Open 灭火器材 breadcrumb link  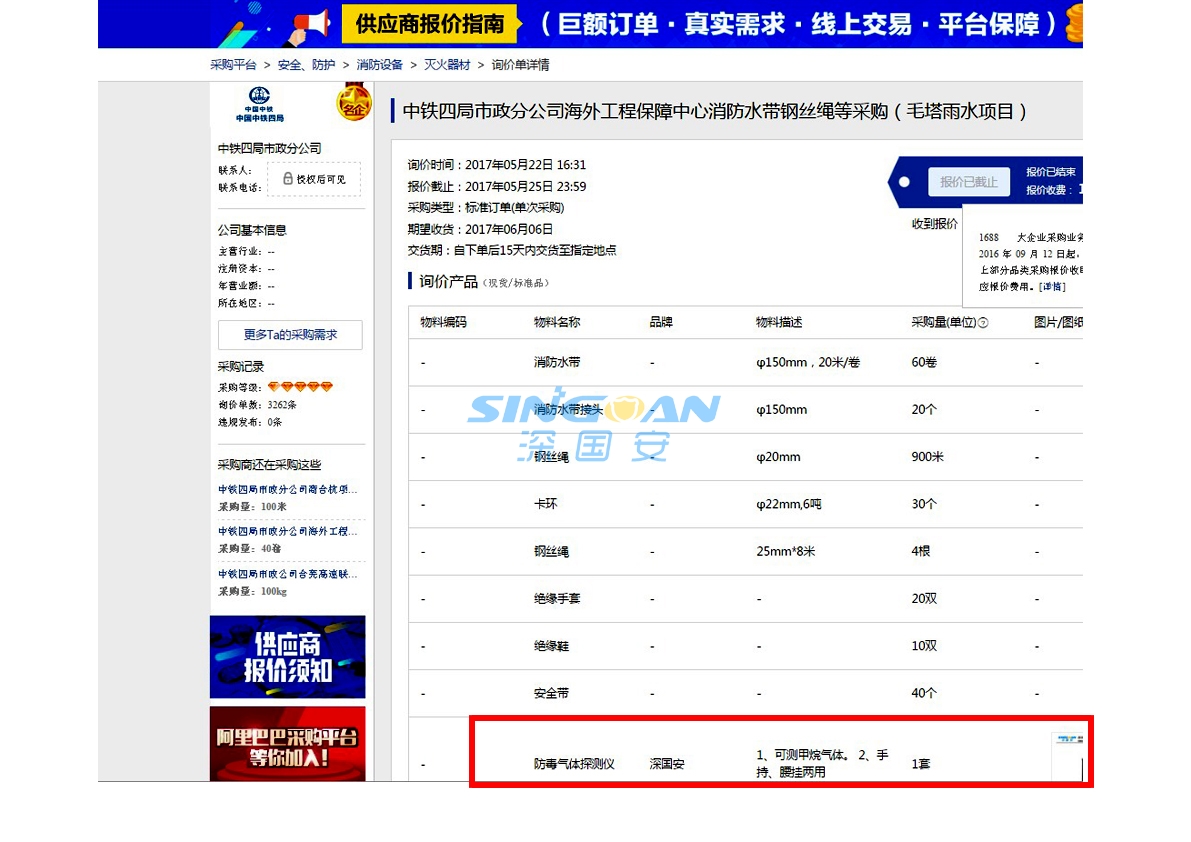click(x=446, y=65)
